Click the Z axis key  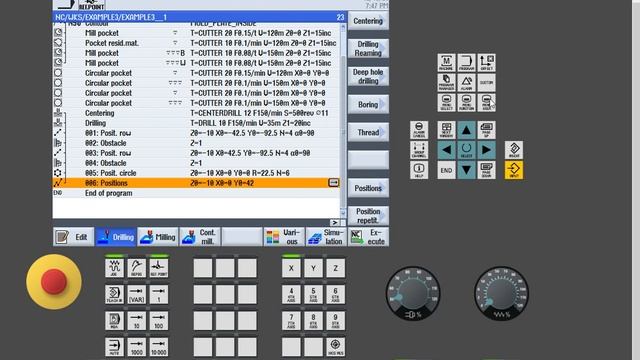click(336, 268)
